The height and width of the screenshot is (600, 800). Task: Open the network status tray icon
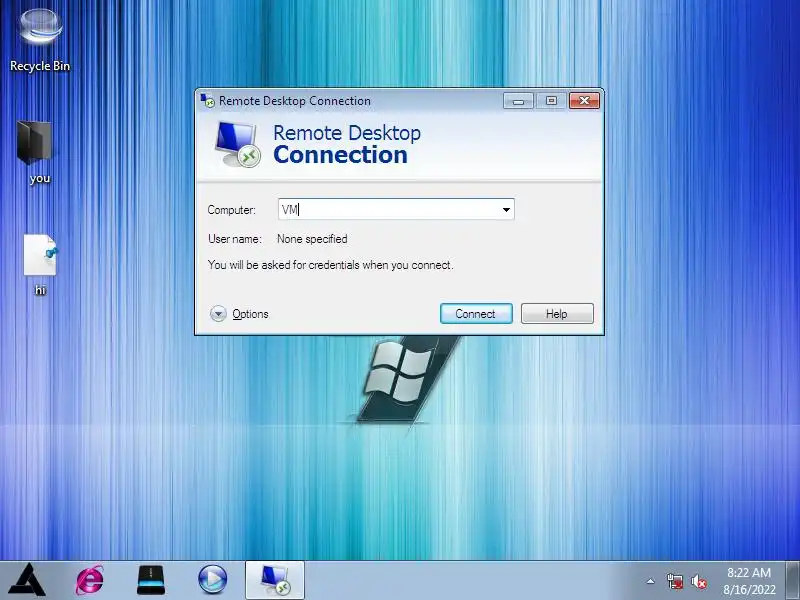coord(675,581)
